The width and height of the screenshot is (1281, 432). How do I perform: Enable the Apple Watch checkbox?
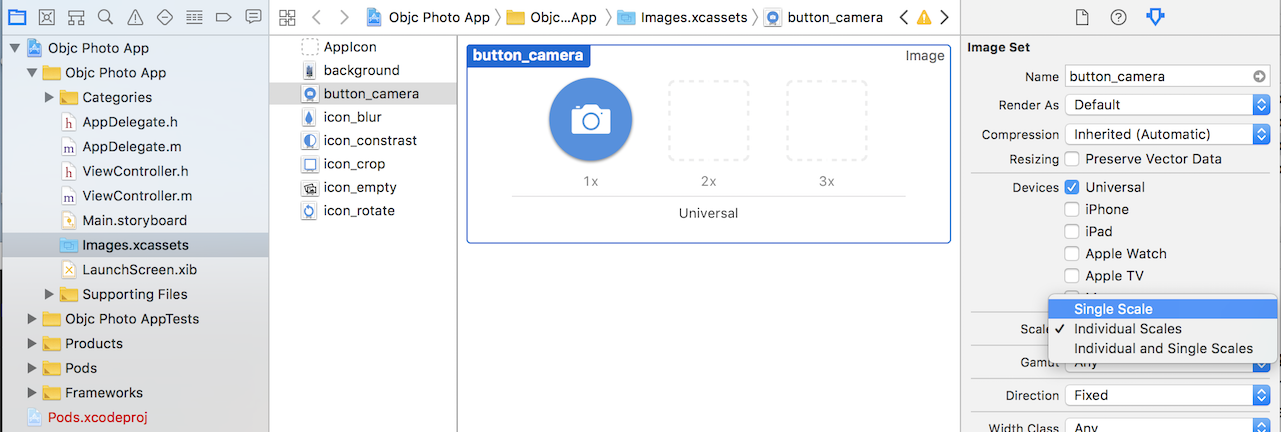(1072, 254)
